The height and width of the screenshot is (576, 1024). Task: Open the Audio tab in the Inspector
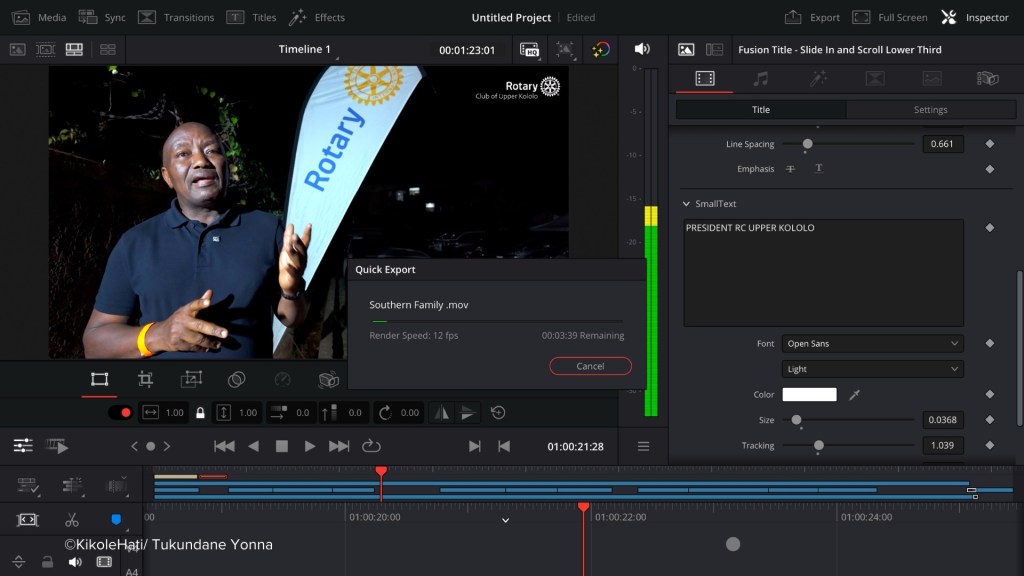761,78
